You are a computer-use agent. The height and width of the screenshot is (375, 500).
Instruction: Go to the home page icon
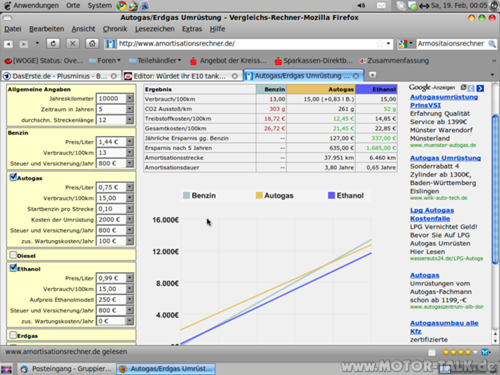[92, 43]
